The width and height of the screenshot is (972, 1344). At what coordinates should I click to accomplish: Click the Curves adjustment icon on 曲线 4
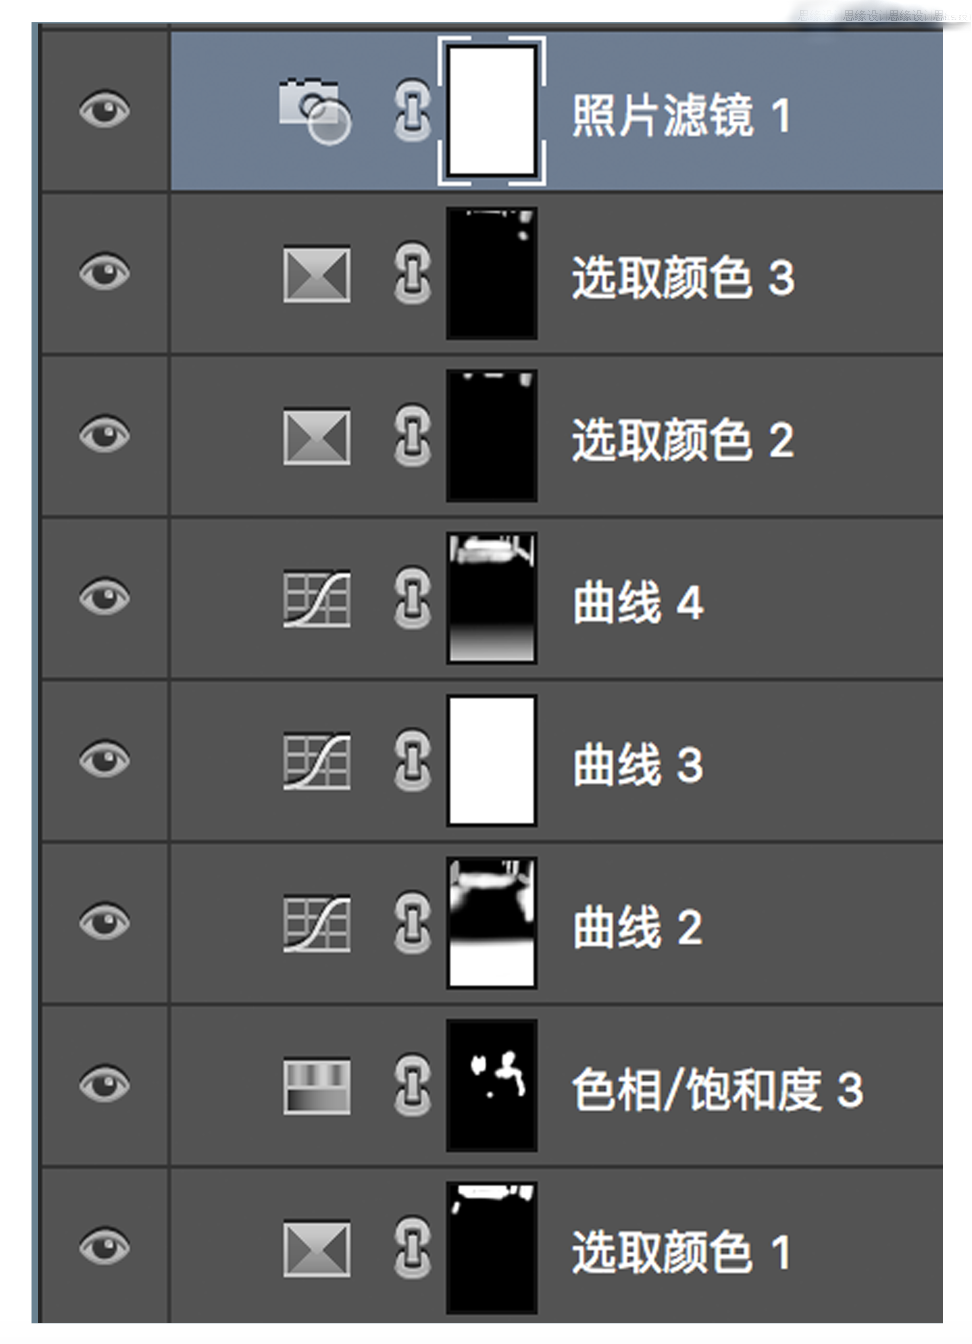click(317, 599)
